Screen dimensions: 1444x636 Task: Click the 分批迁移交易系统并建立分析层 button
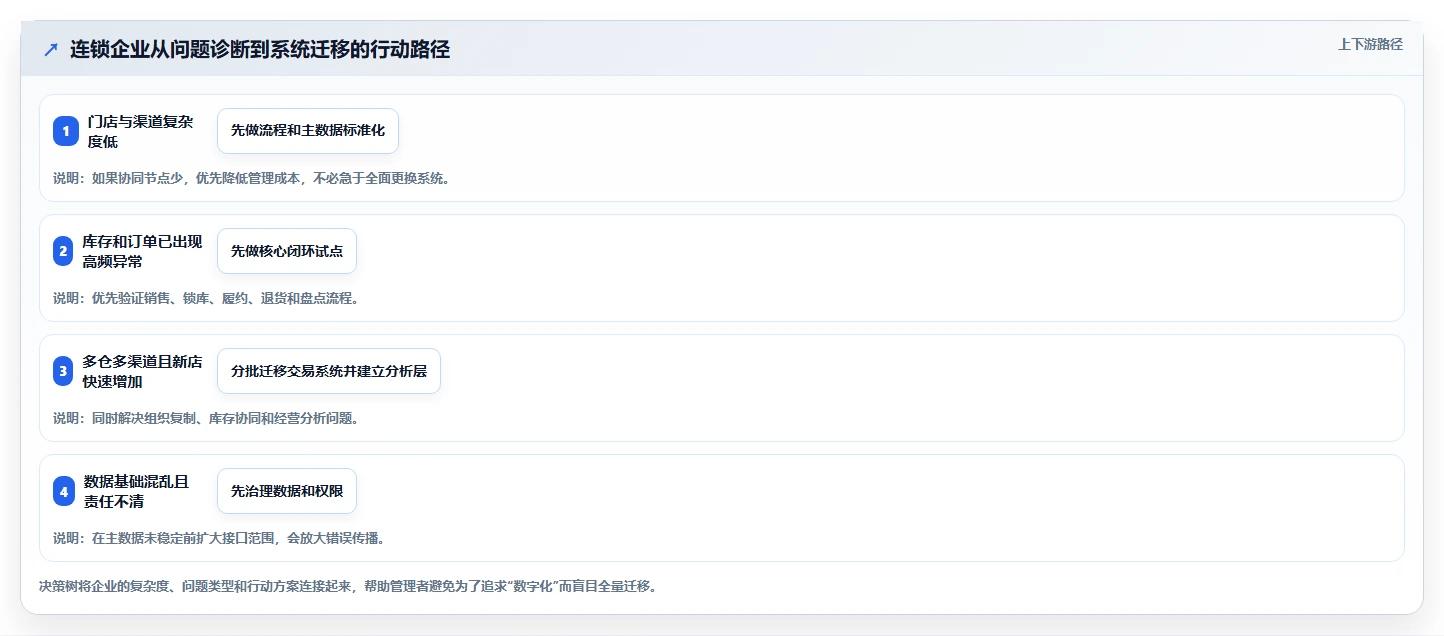click(x=329, y=371)
